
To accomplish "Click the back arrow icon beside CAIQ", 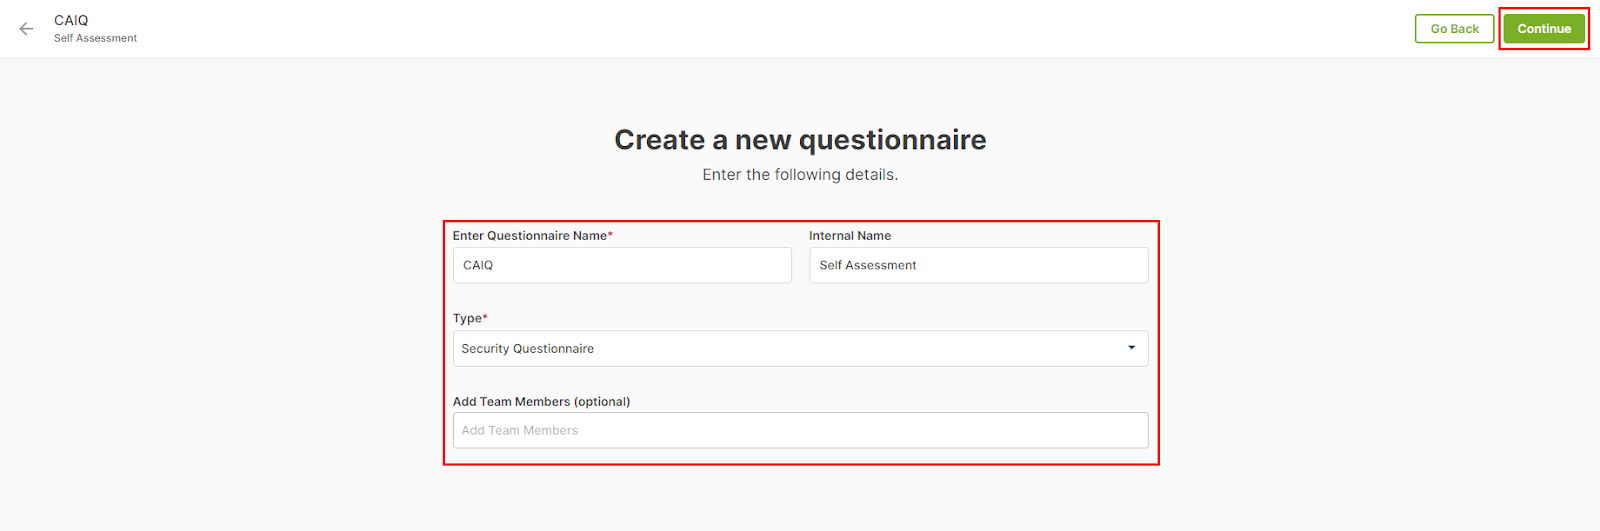I will pyautogui.click(x=27, y=29).
